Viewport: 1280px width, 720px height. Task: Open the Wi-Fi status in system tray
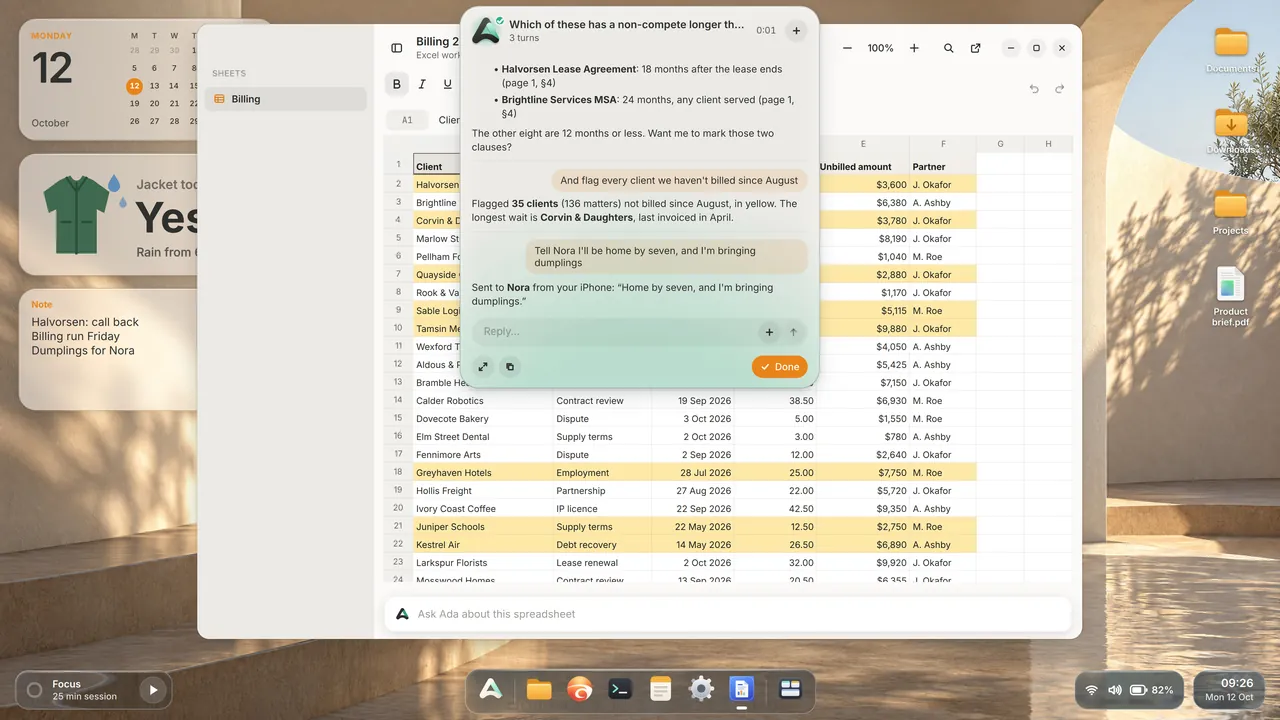pos(1091,690)
